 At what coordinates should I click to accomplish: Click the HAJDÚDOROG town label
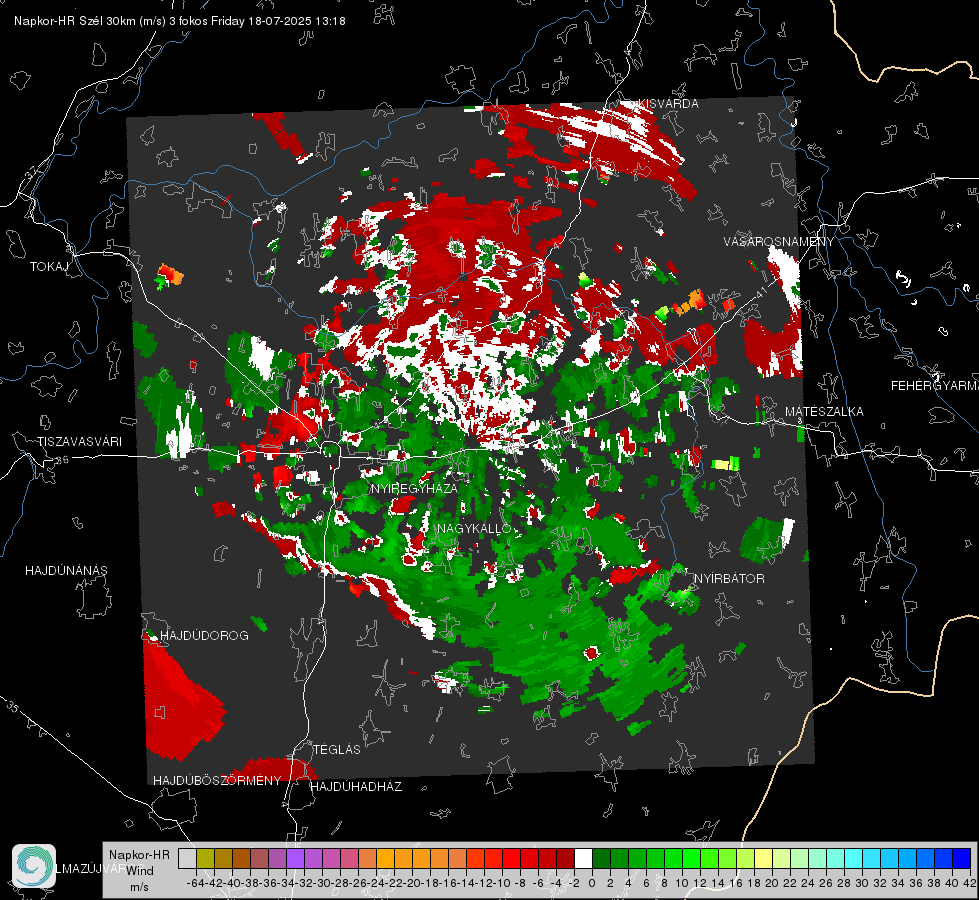pos(204,636)
